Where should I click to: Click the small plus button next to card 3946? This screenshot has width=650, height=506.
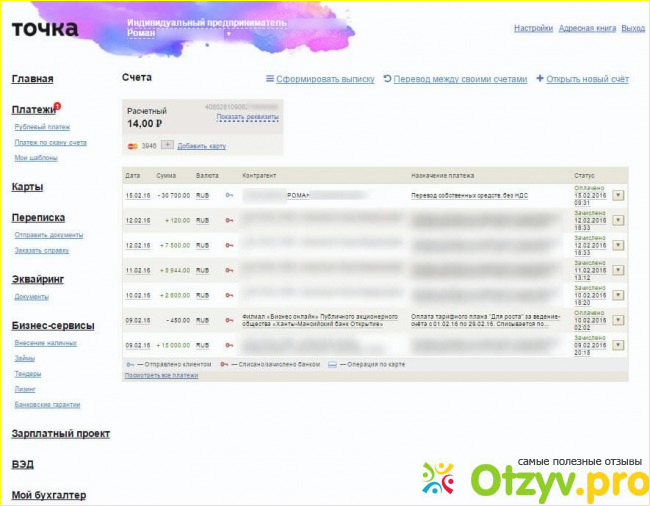point(167,145)
